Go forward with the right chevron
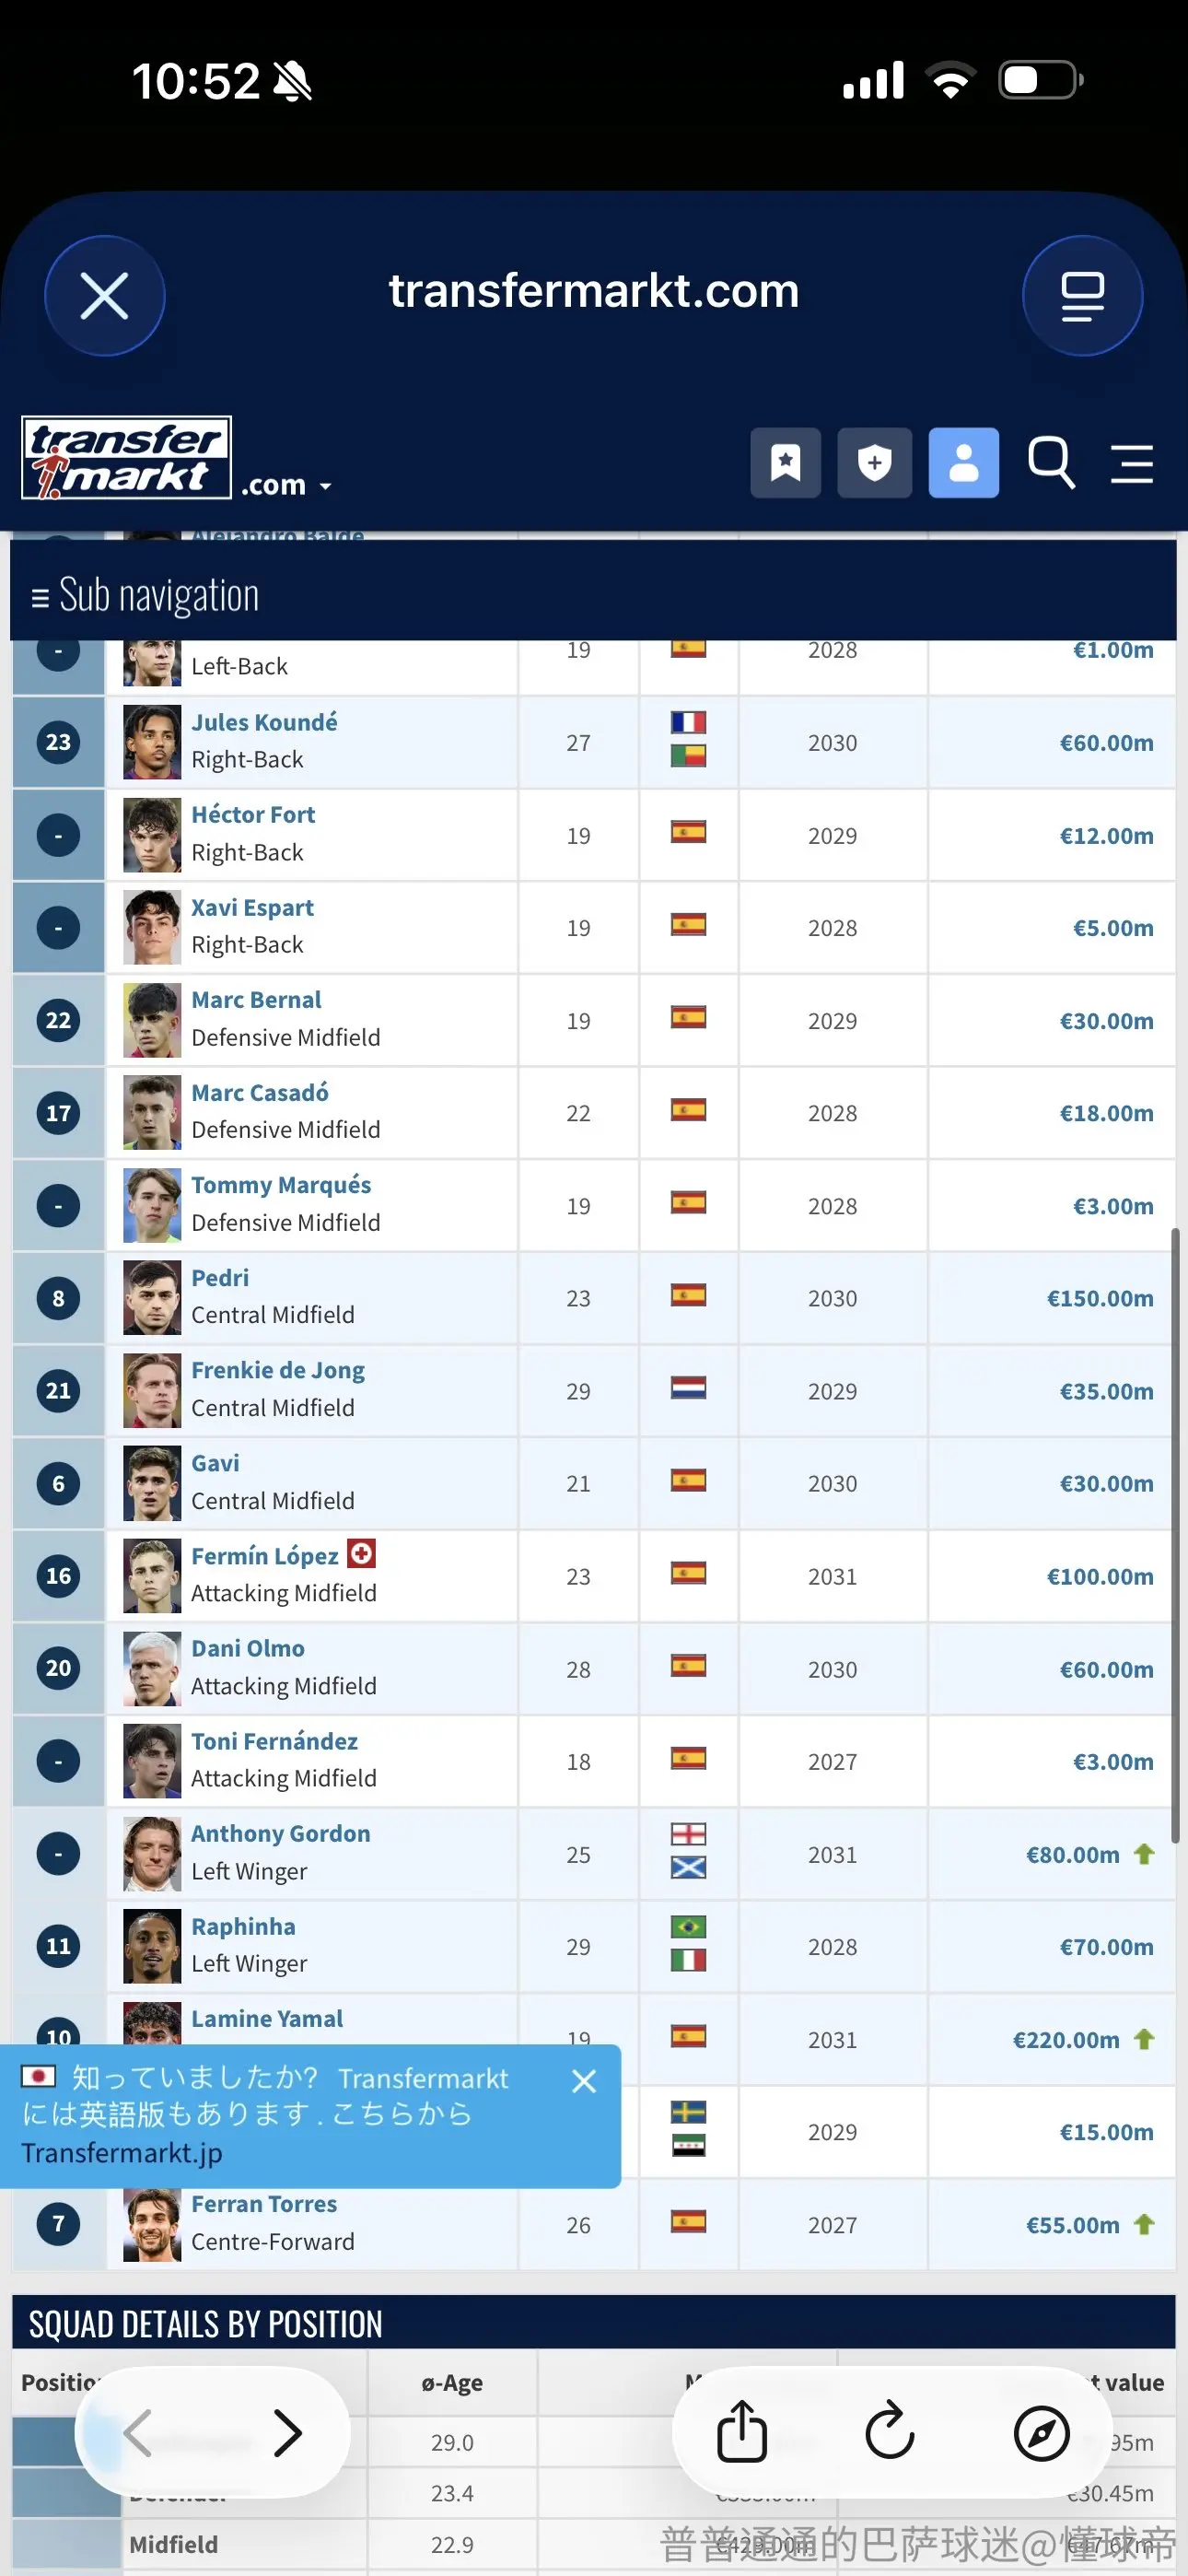 [288, 2433]
